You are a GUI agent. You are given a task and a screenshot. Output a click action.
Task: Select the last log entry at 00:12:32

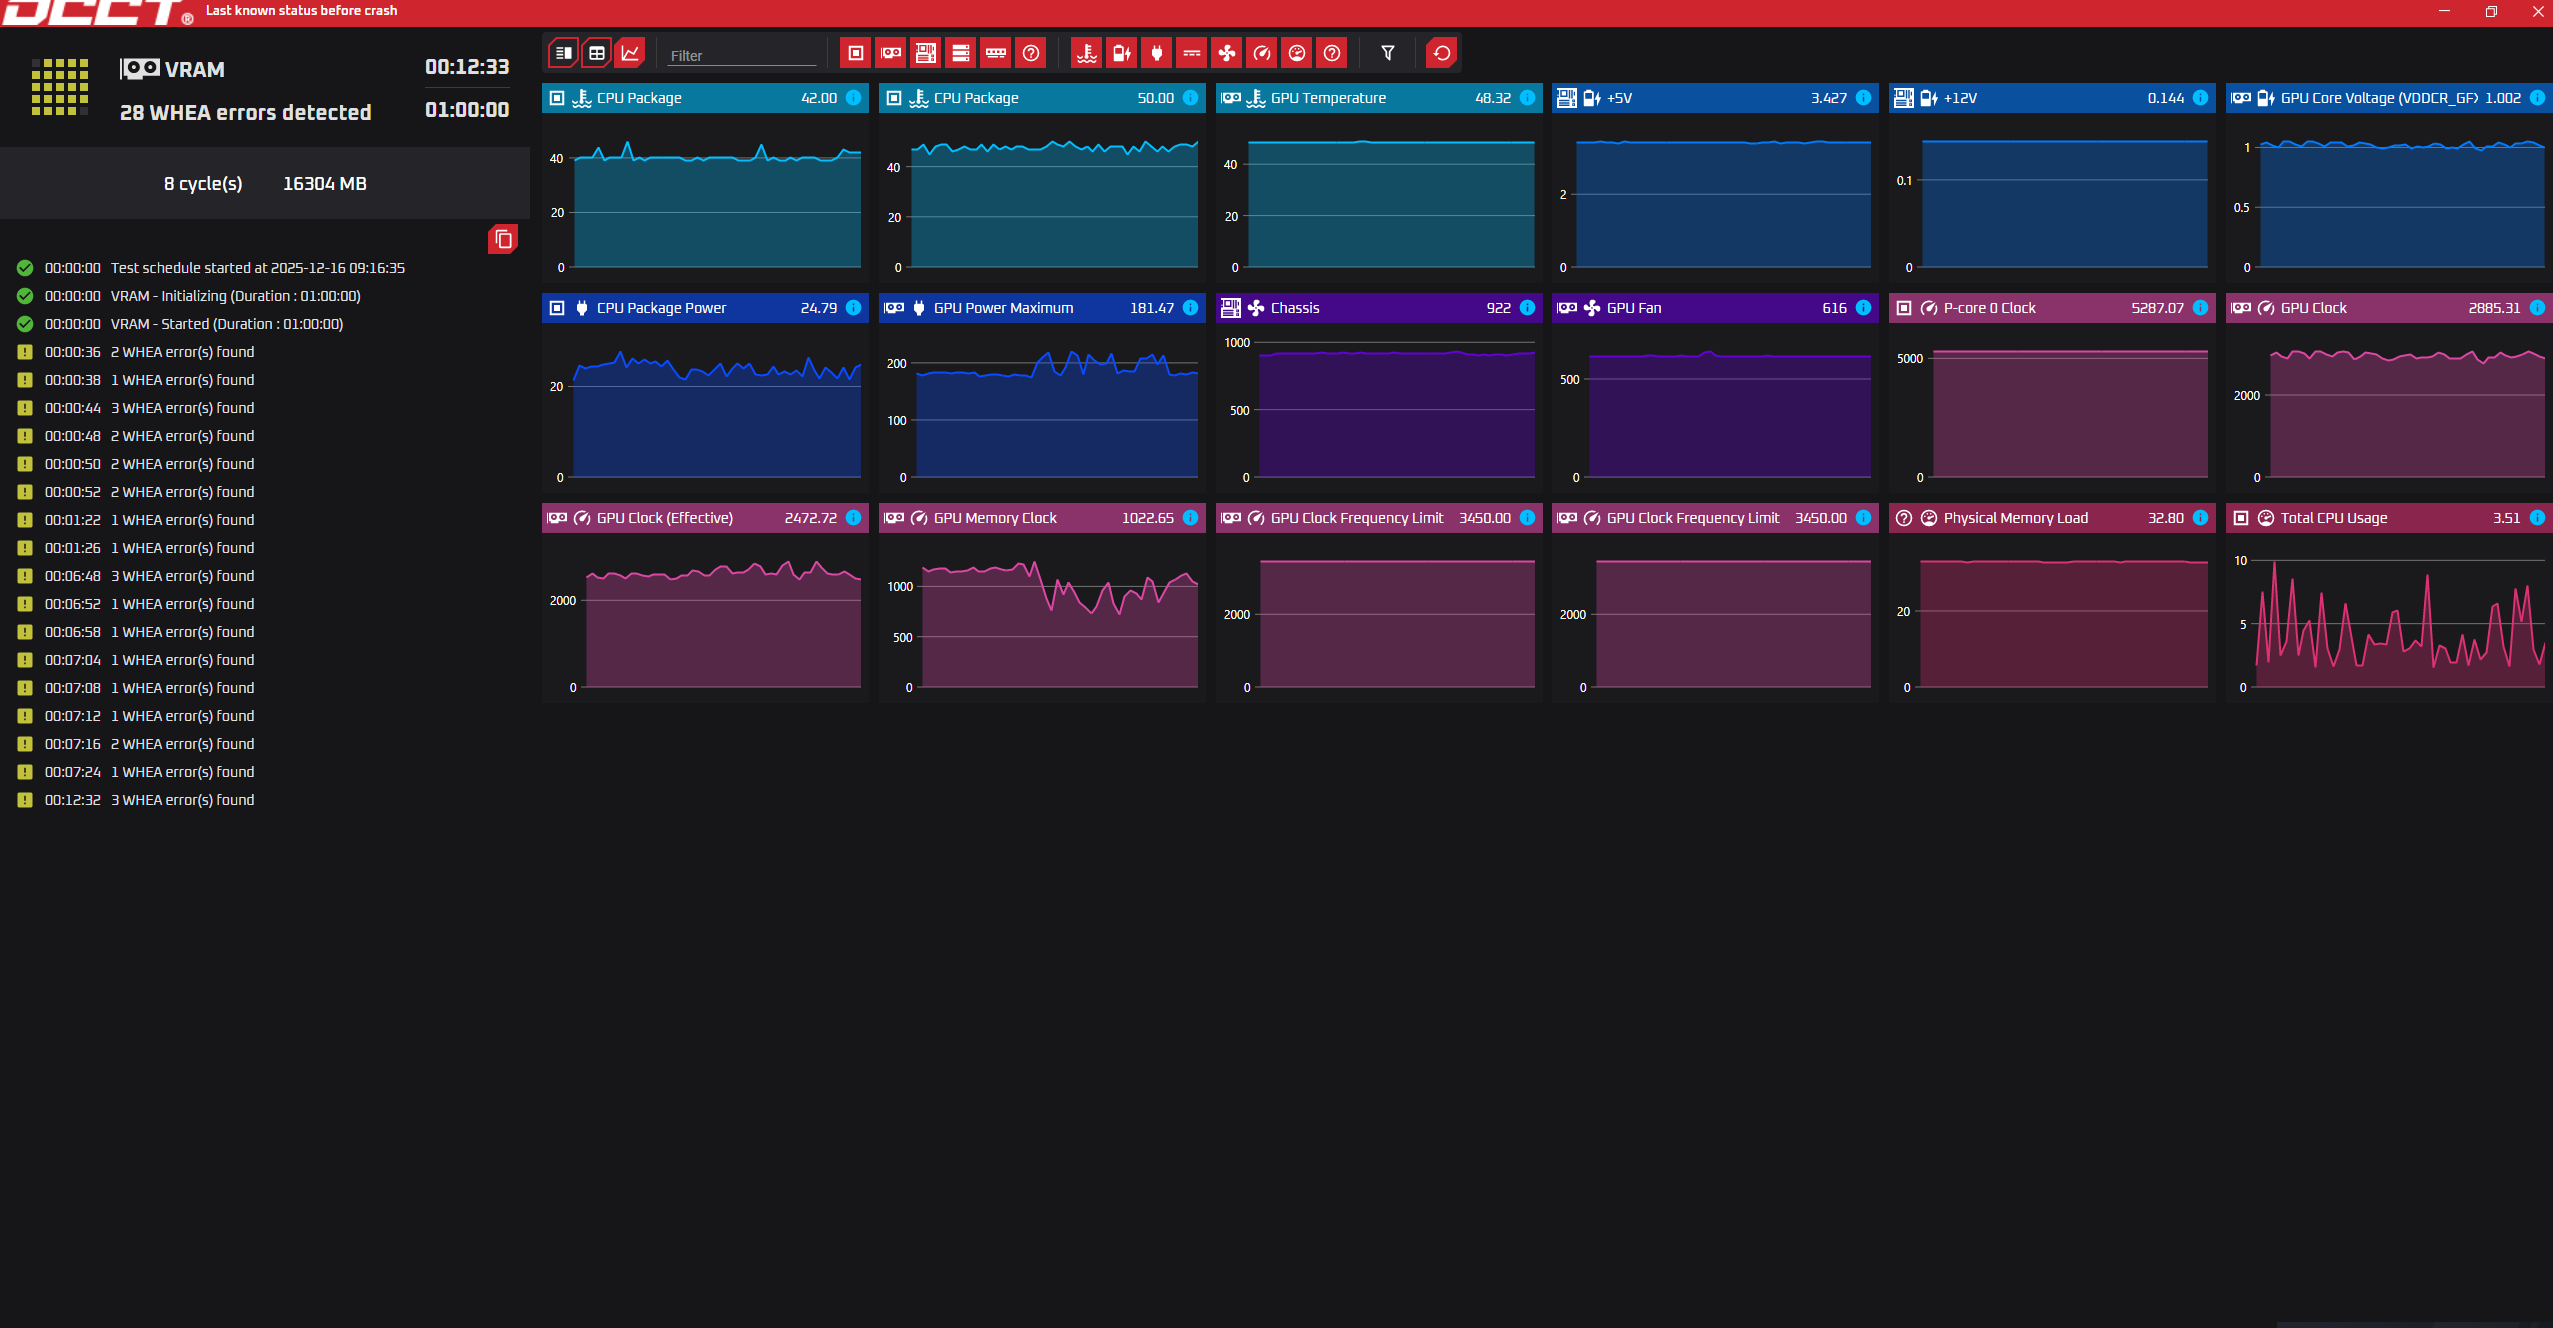[x=150, y=800]
